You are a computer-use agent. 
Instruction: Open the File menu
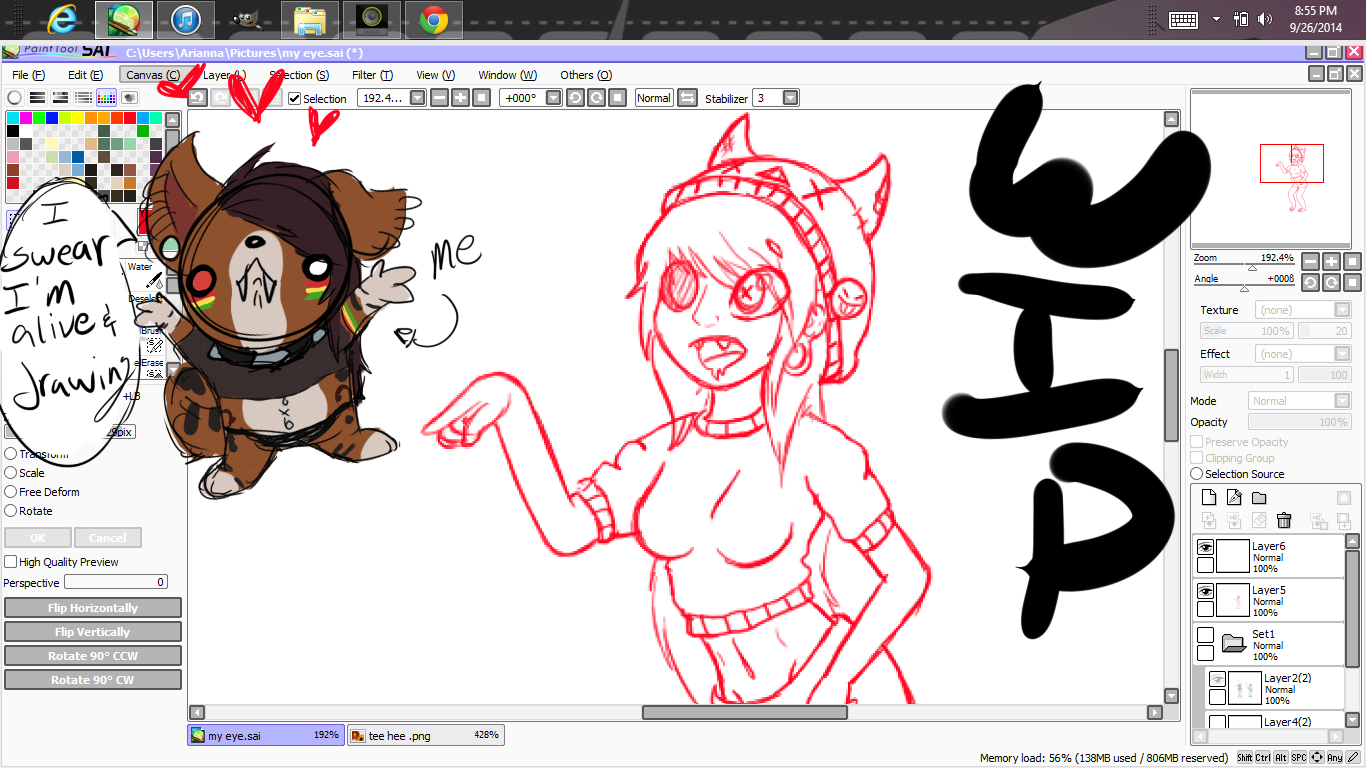[28, 75]
